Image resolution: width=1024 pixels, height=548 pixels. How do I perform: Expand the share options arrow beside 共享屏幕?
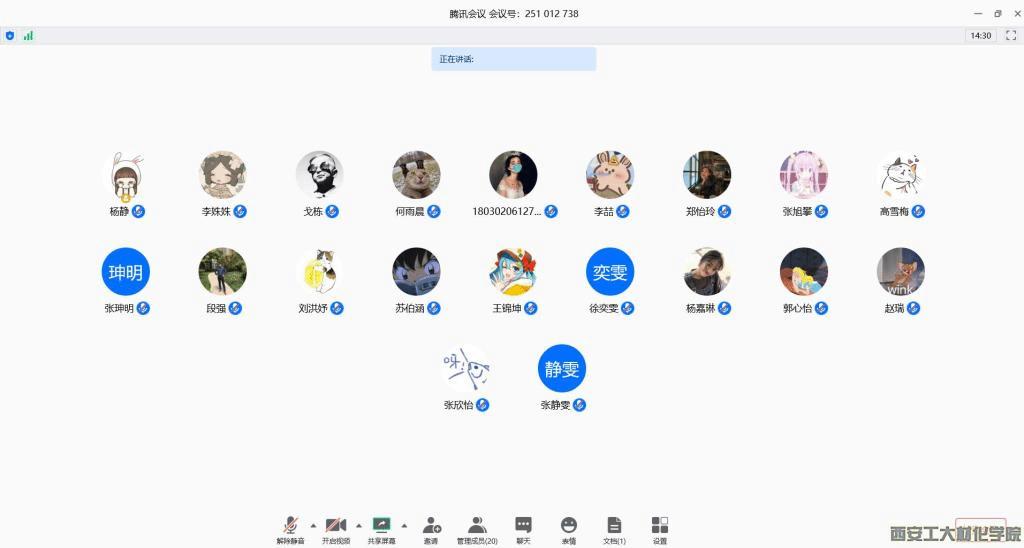404,524
